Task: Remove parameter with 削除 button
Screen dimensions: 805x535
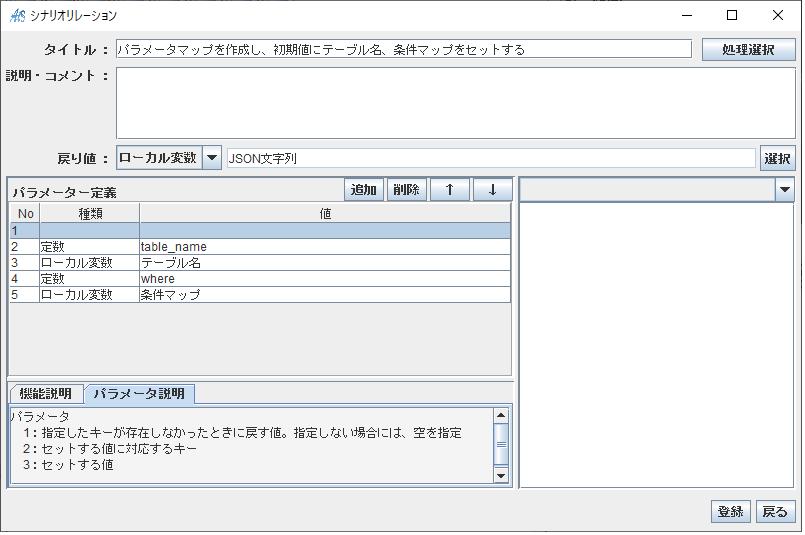Action: click(x=406, y=189)
